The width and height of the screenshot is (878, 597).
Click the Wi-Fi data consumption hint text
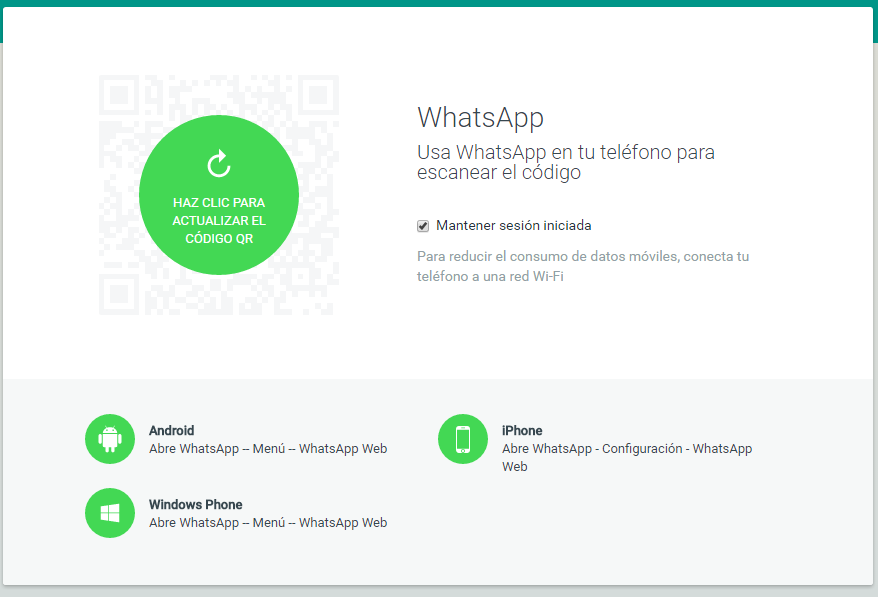pos(582,266)
